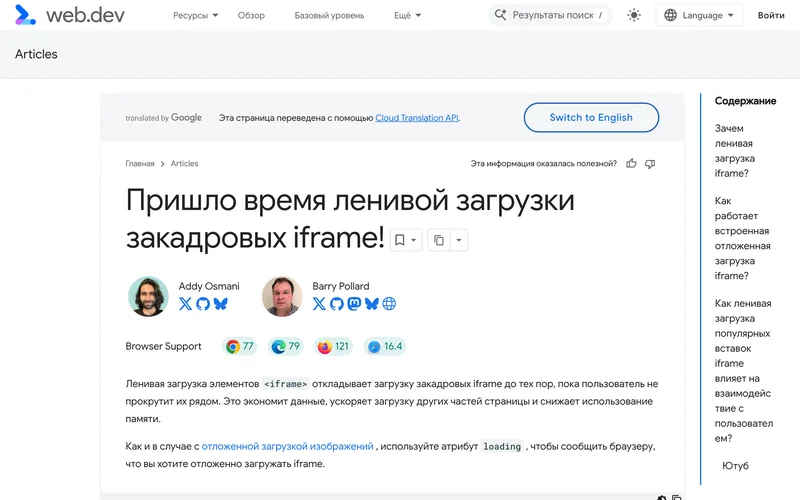Click the Содержание contents heading
800x500 pixels.
pos(745,101)
